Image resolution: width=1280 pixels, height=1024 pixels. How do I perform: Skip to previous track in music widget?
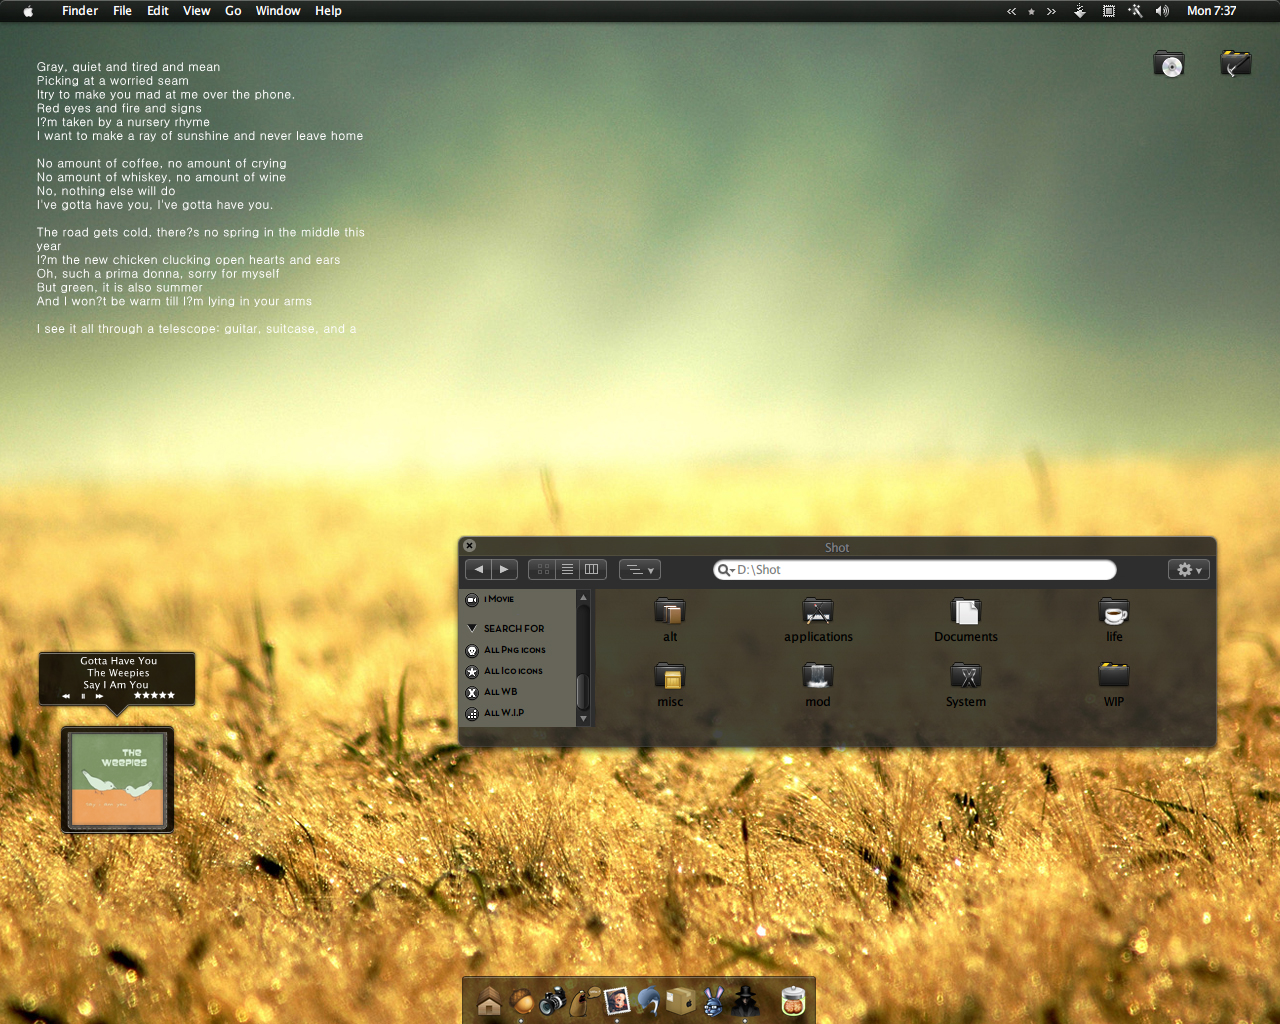point(66,695)
